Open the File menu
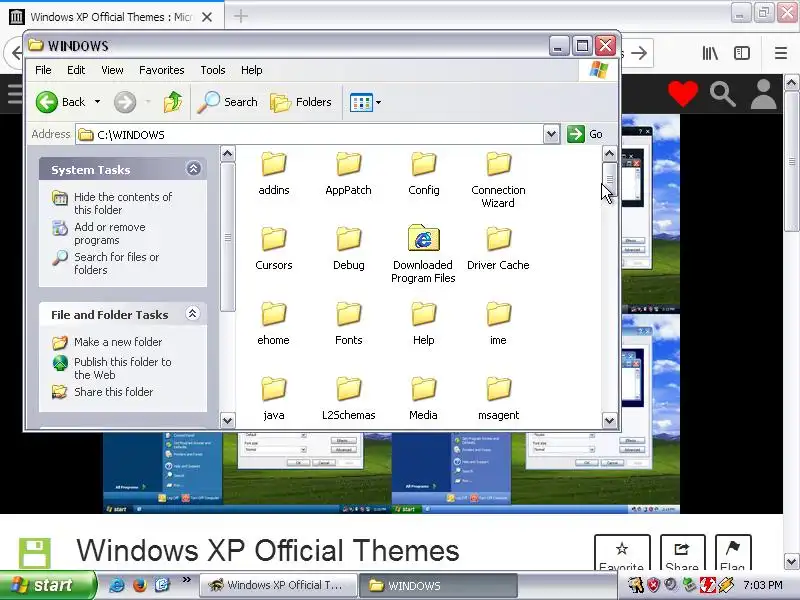800x600 pixels. tap(43, 70)
